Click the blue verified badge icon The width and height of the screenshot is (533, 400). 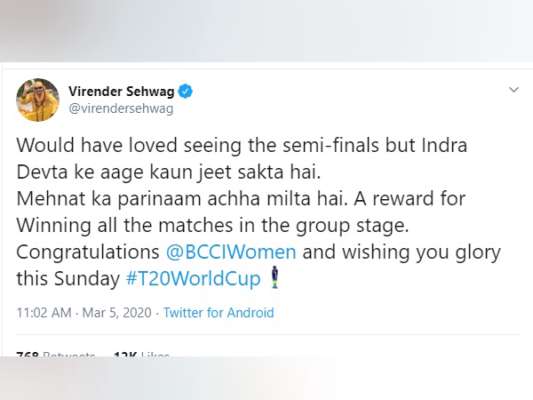point(185,91)
